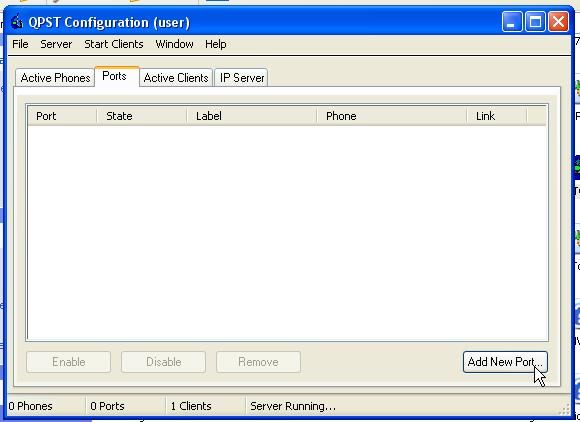Minimize the QPST Configuration window
Viewport: 580px width, 422px height.
coord(512,21)
